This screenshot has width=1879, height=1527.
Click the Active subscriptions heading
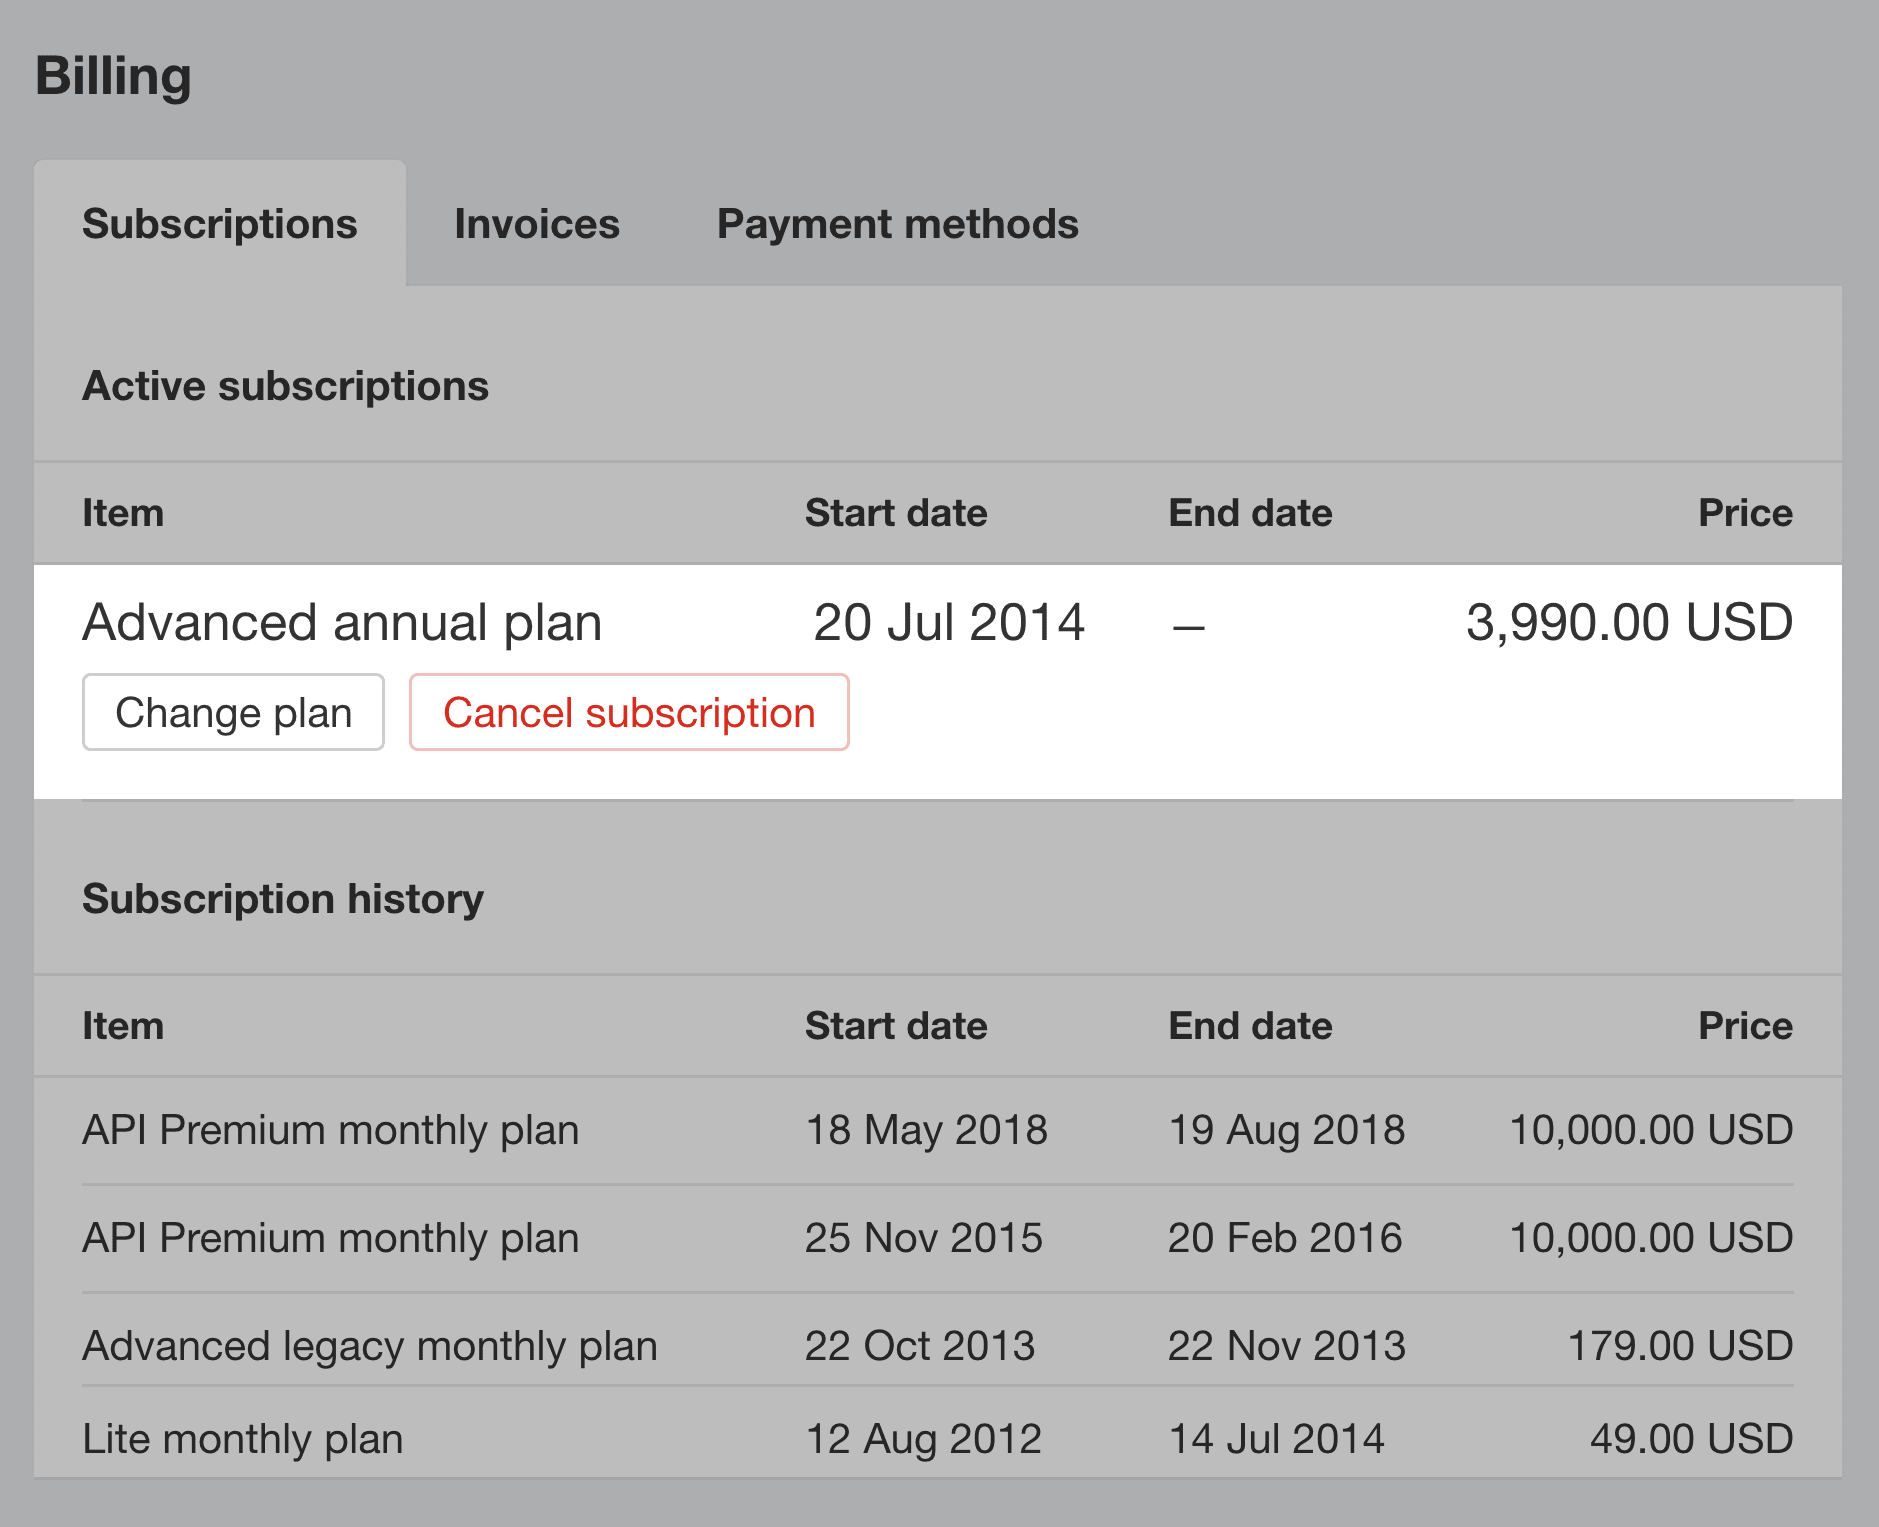(285, 386)
